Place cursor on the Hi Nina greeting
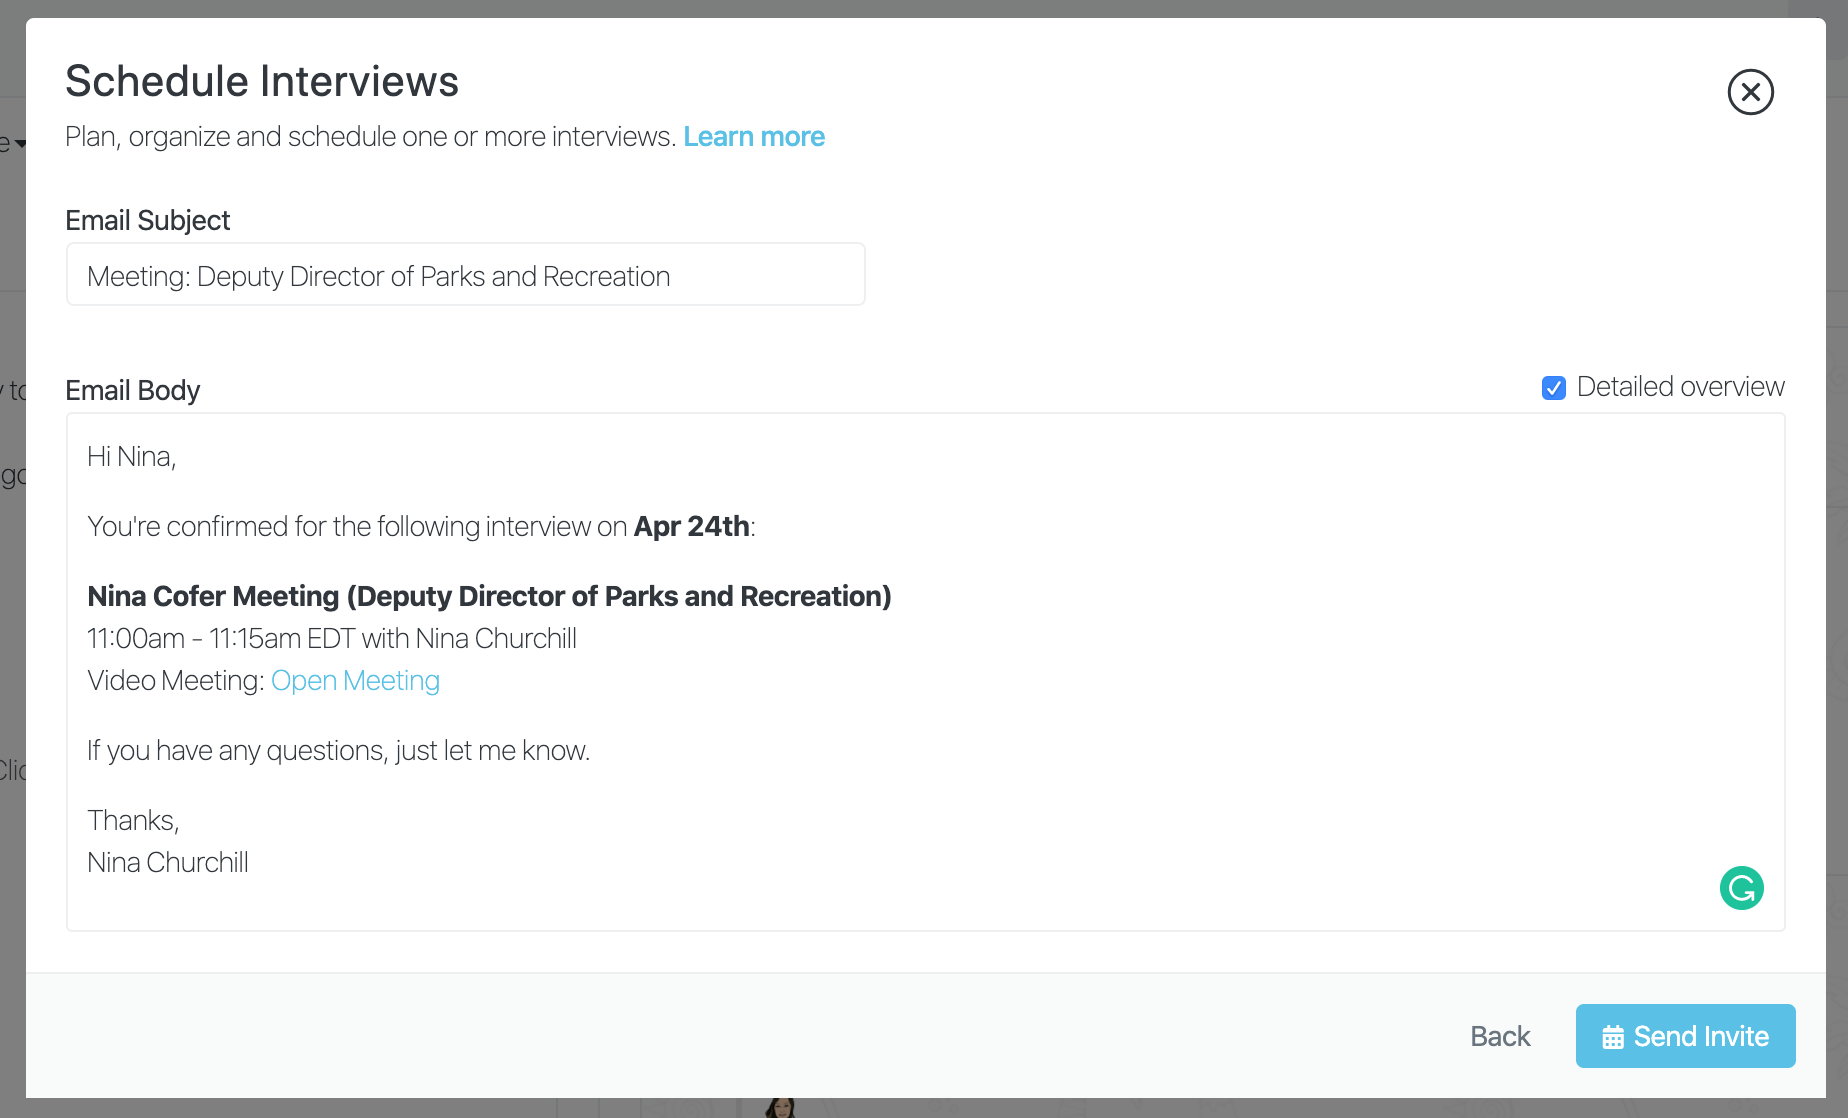Viewport: 1848px width, 1118px height. point(131,457)
